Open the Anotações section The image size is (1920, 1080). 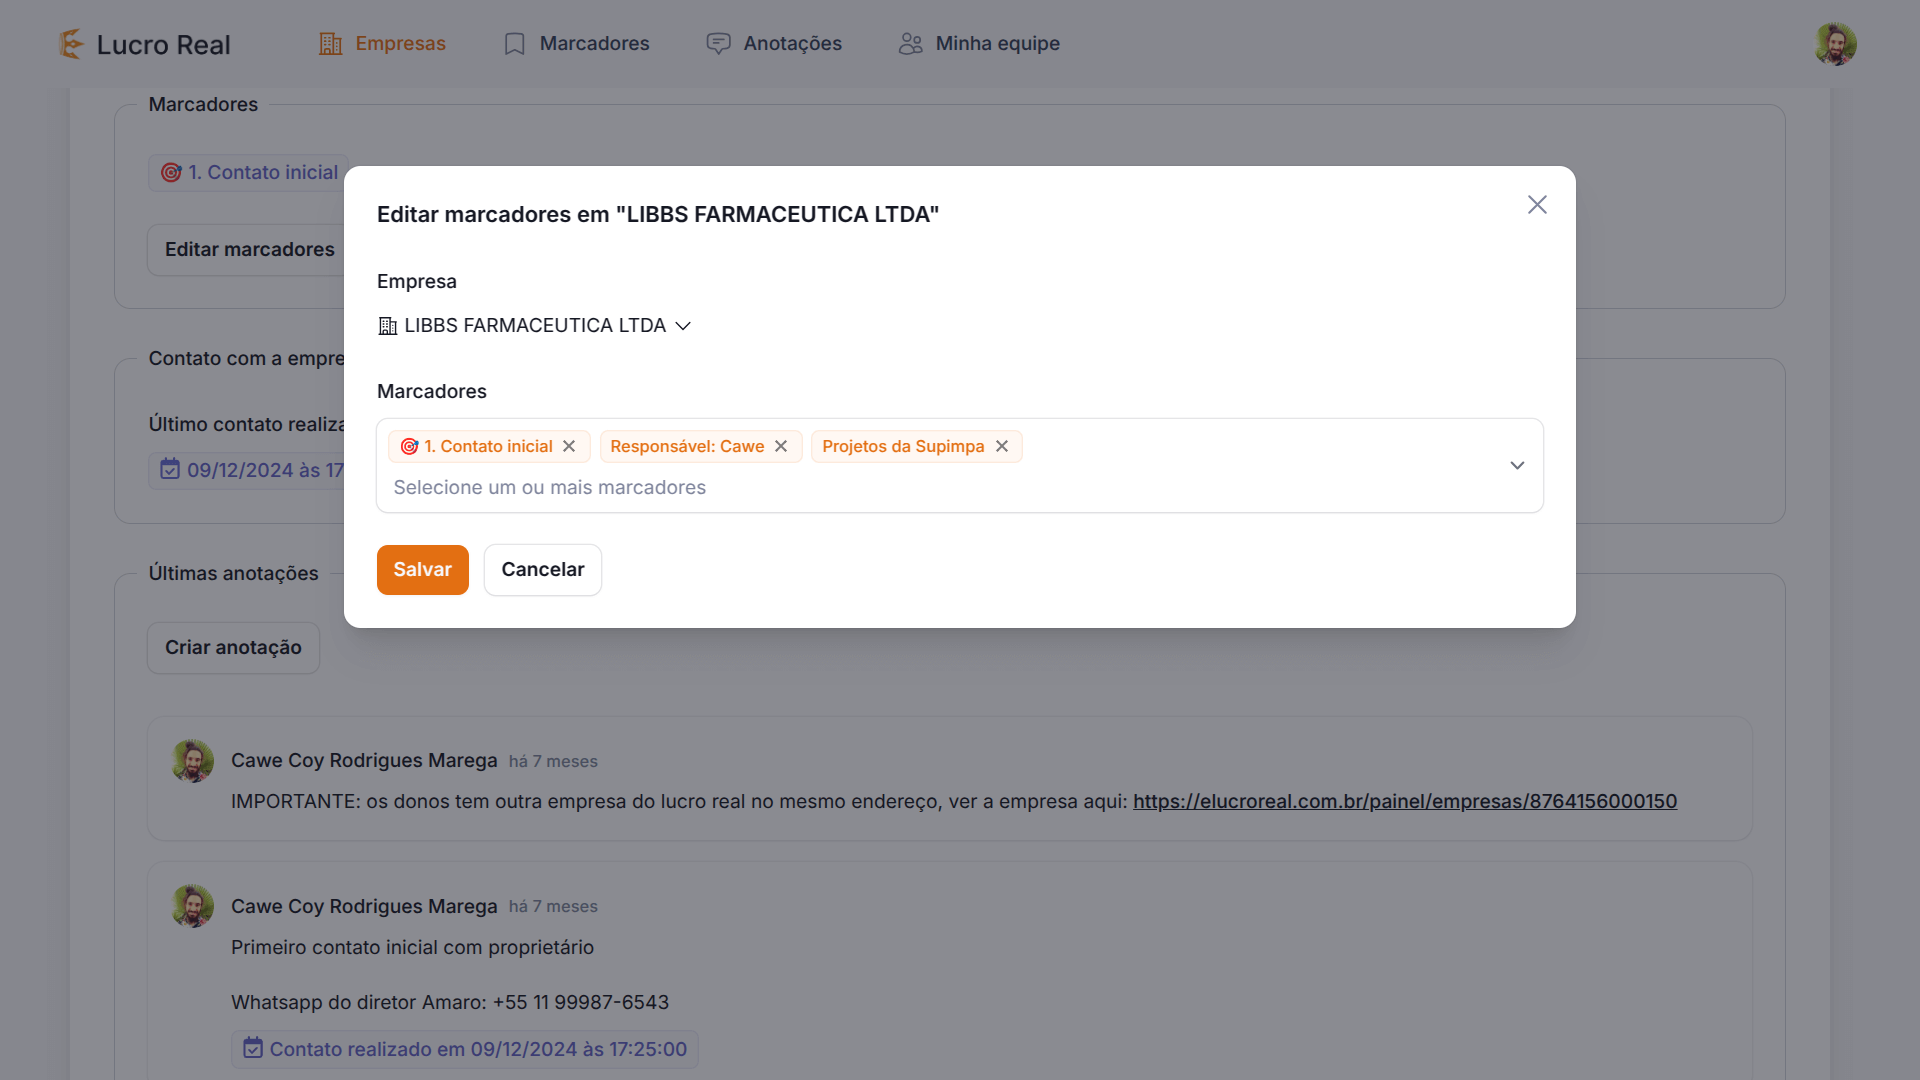pyautogui.click(x=774, y=44)
